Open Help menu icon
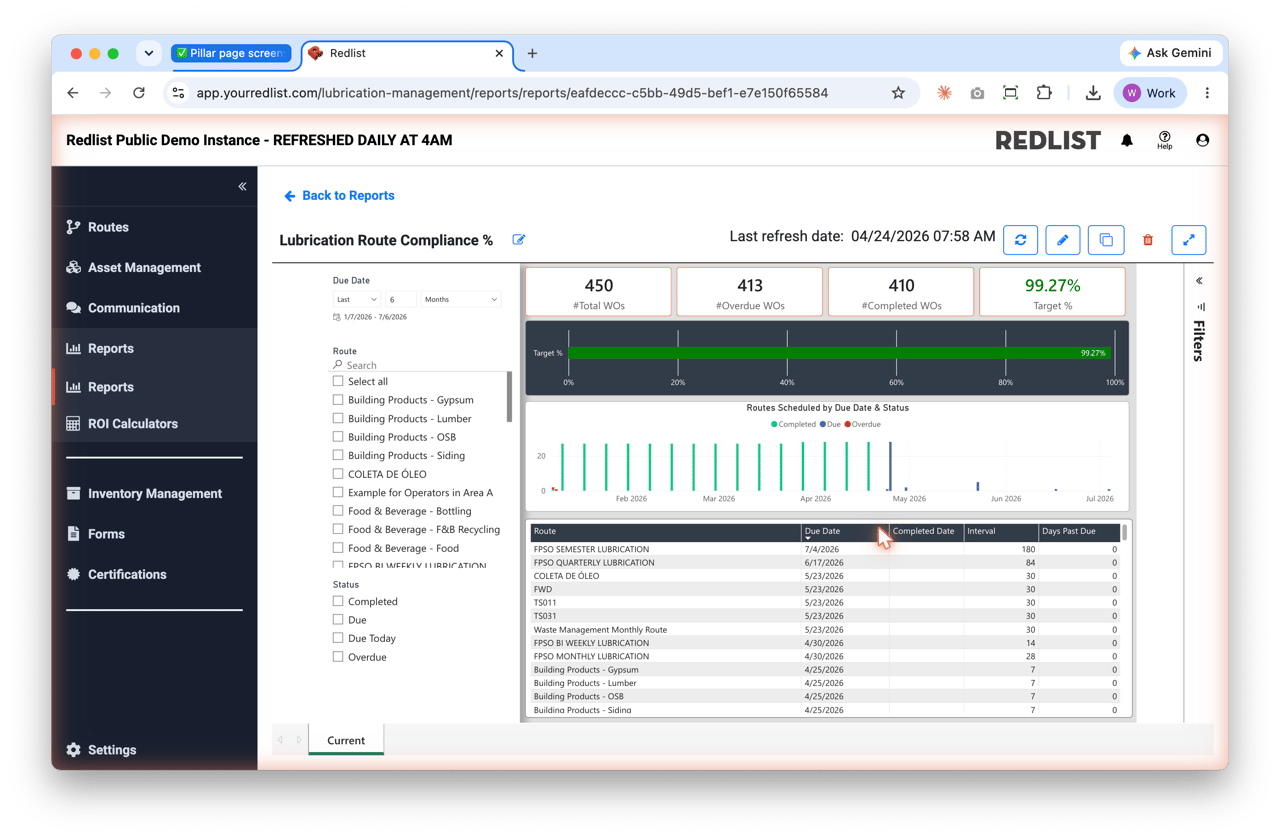 coord(1165,140)
